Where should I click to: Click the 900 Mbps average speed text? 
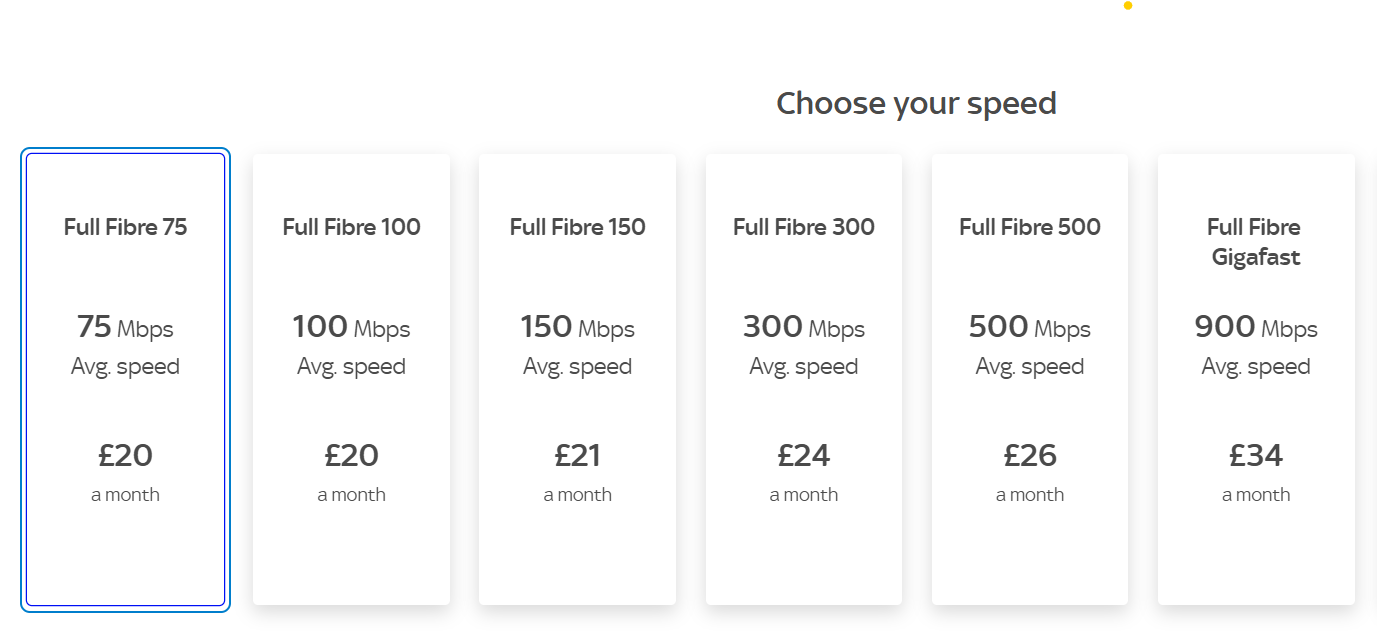tap(1256, 345)
